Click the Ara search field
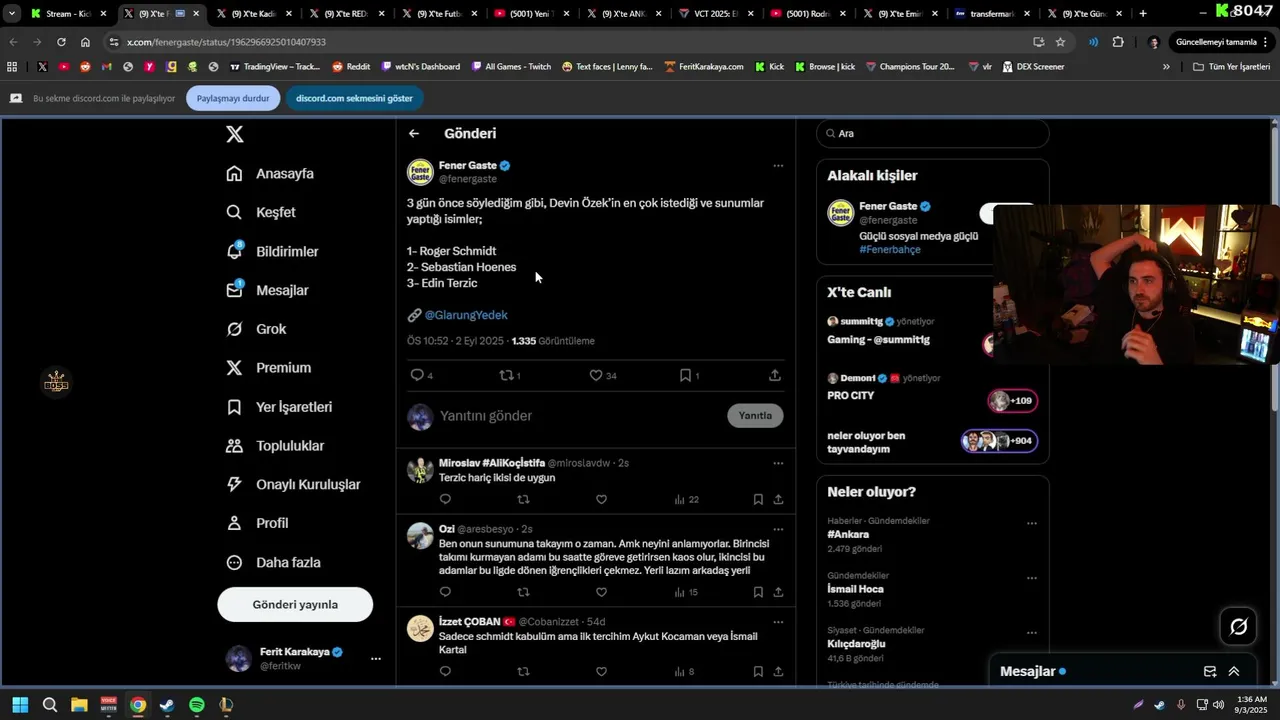 pos(932,133)
